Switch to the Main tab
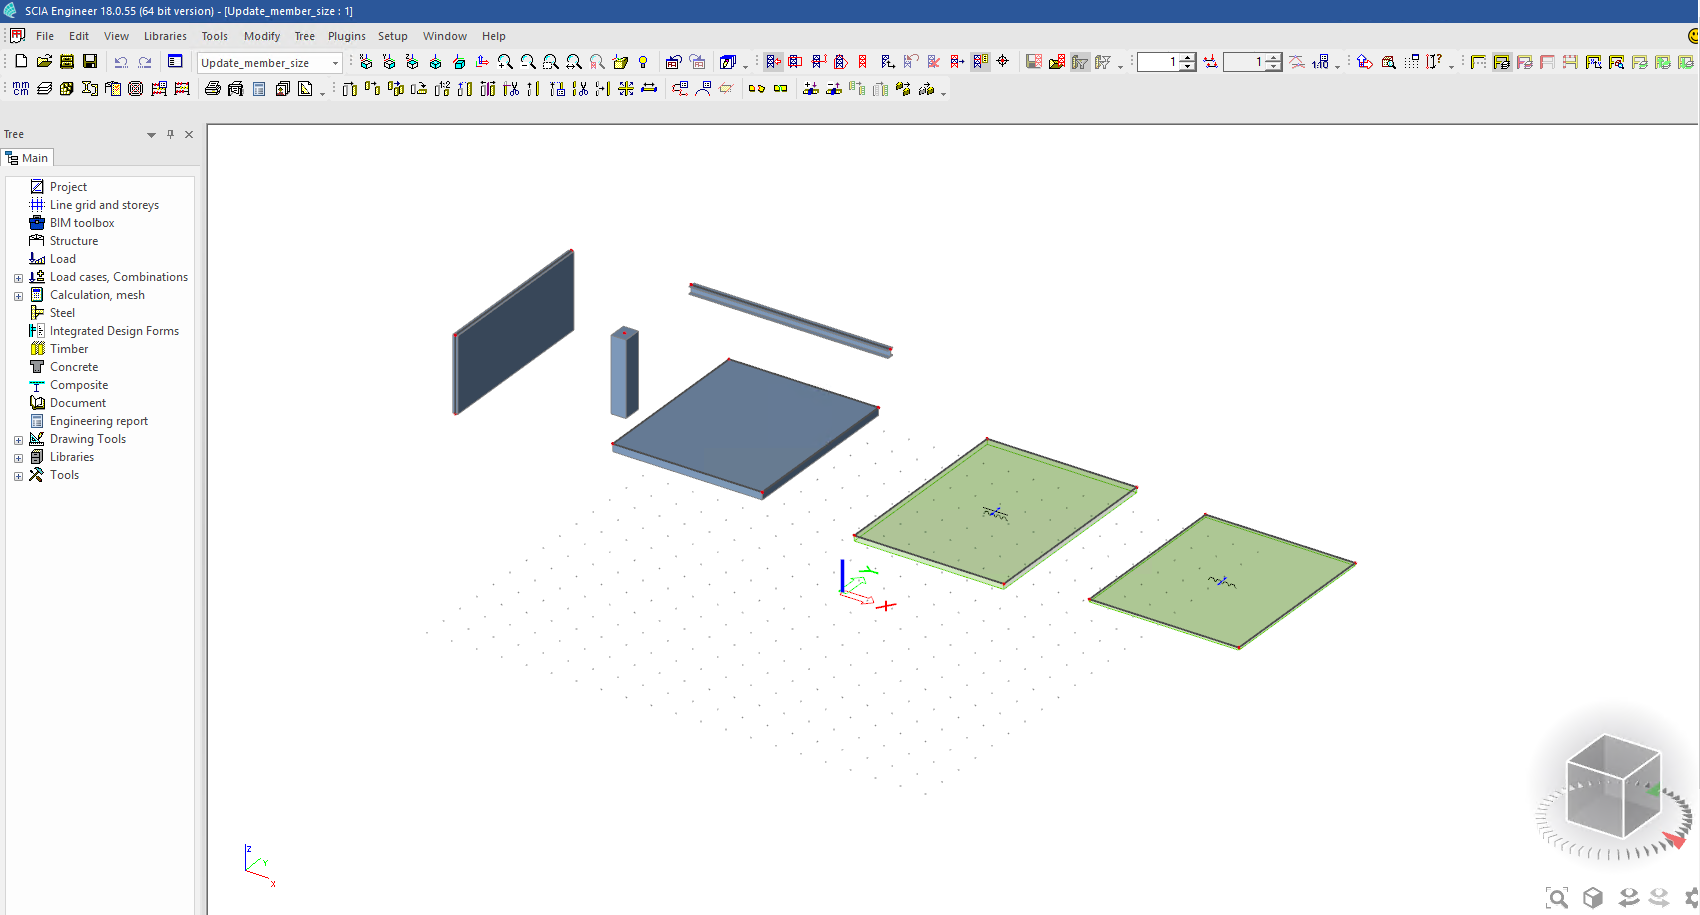 28,158
